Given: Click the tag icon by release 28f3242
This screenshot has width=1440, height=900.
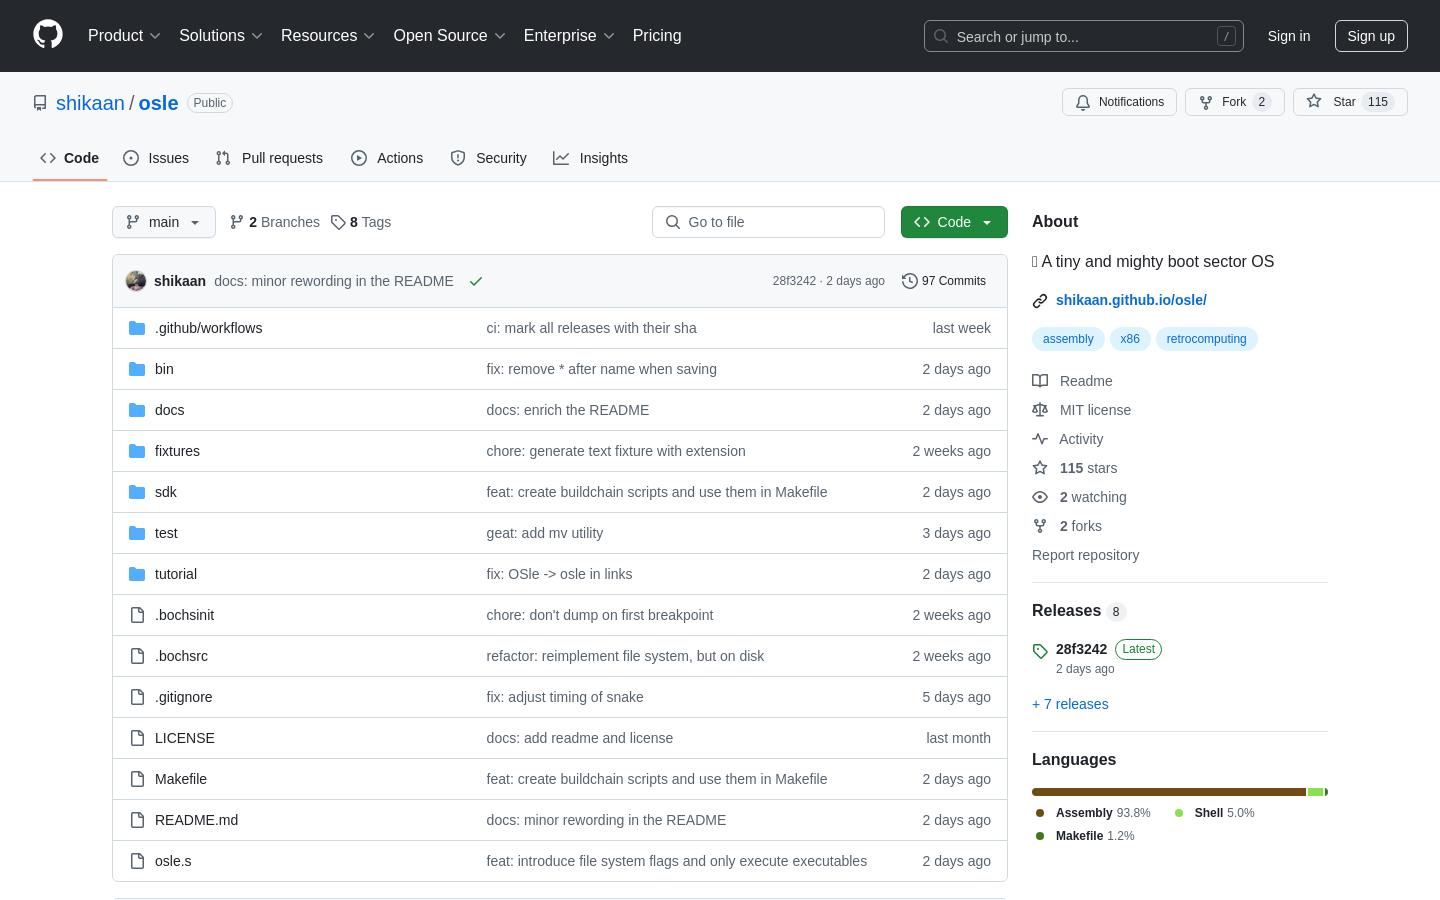Looking at the screenshot, I should coord(1040,651).
